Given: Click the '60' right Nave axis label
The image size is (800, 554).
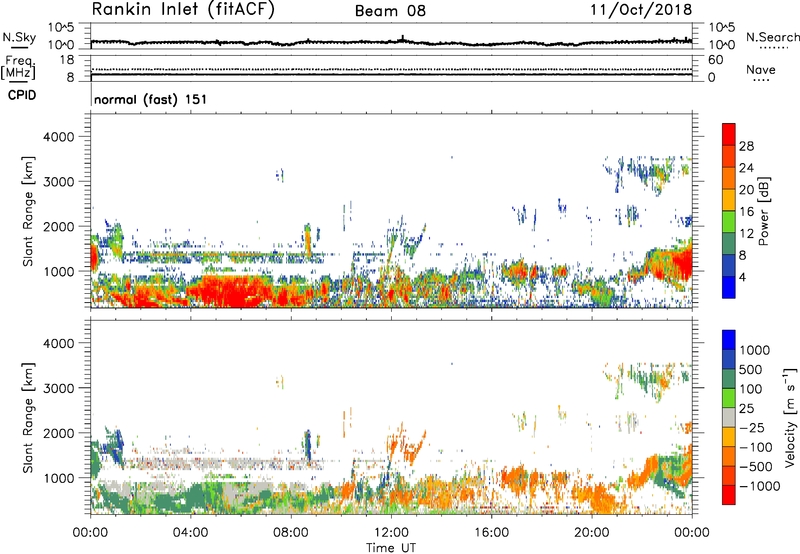Looking at the screenshot, I should point(715,60).
